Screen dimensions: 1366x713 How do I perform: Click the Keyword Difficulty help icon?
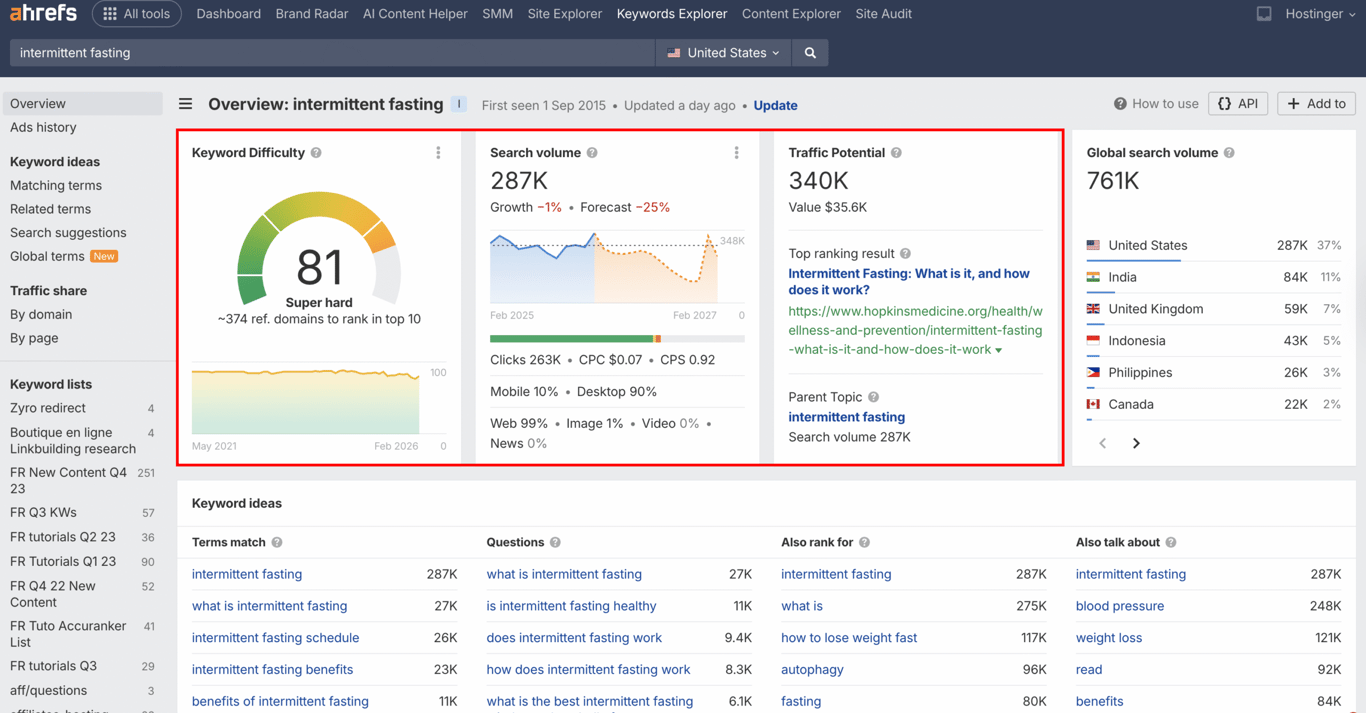[316, 152]
